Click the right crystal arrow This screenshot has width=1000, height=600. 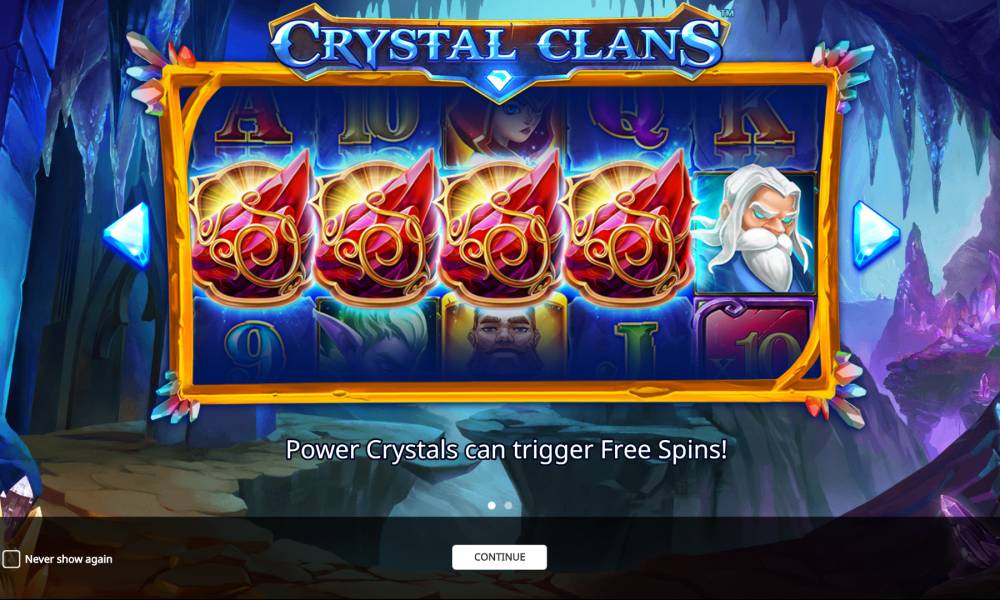(x=875, y=235)
